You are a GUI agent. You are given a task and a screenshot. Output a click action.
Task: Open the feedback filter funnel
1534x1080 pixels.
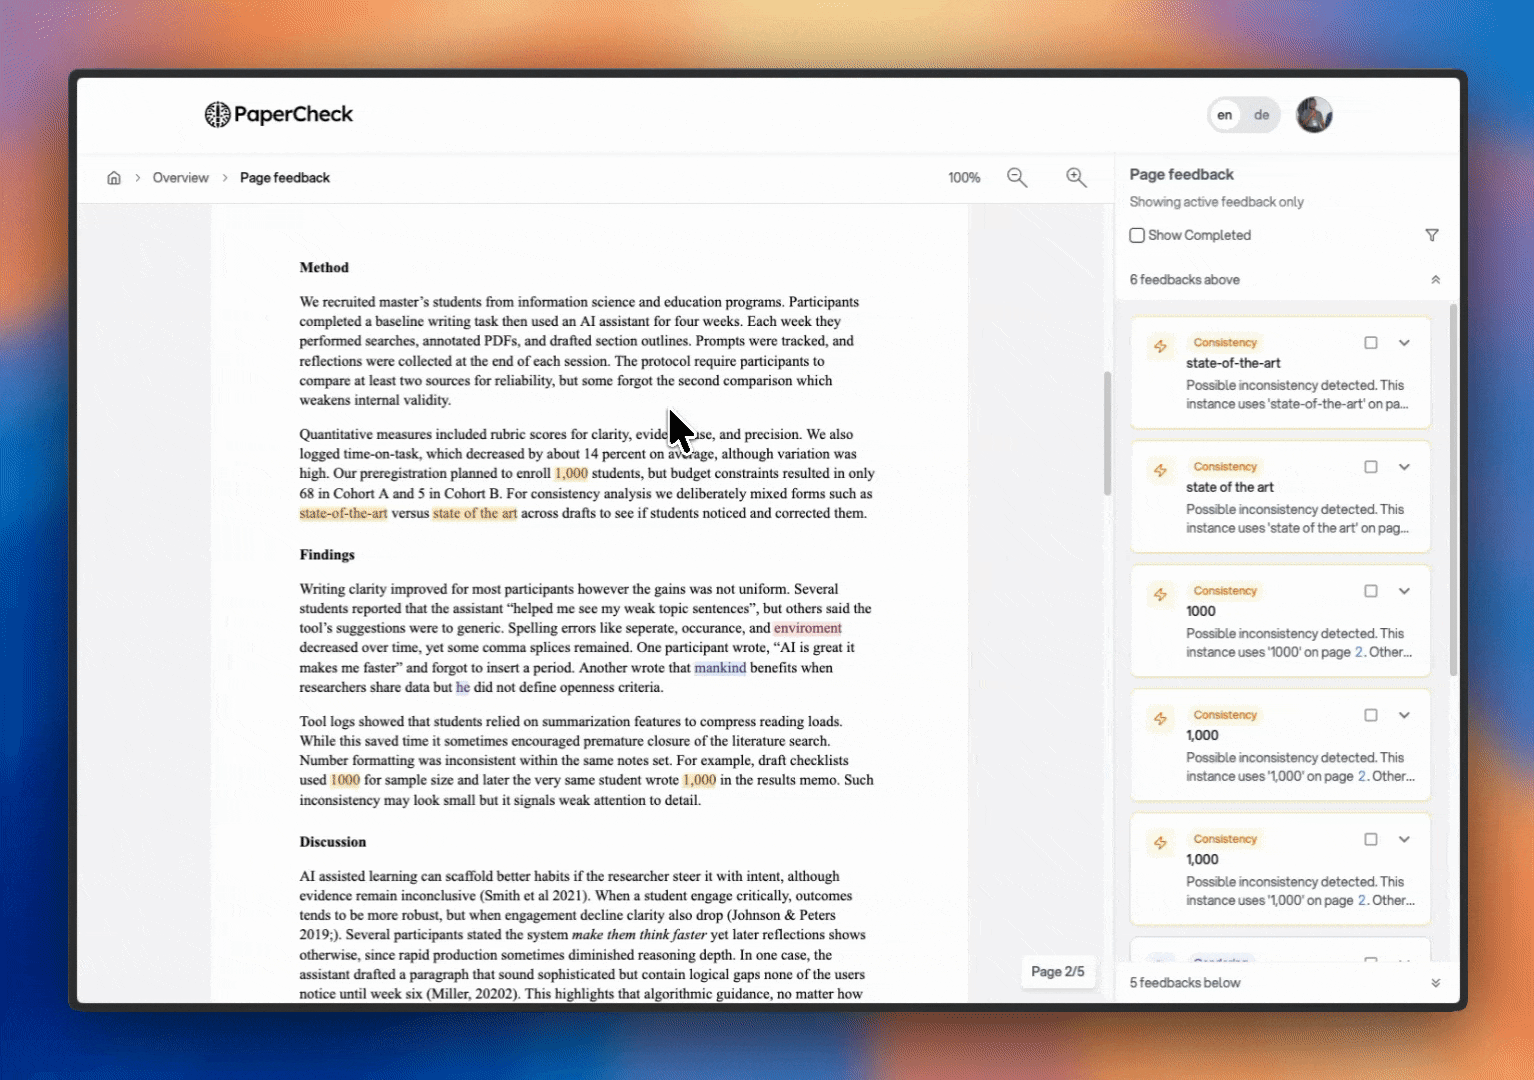point(1432,235)
